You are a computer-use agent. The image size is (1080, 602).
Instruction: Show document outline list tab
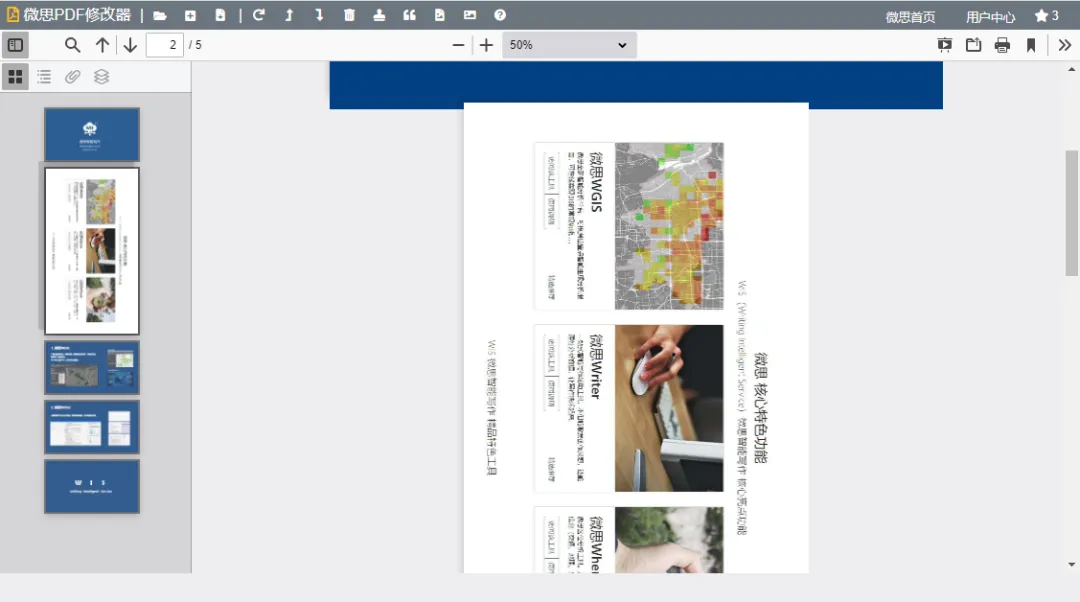(44, 76)
